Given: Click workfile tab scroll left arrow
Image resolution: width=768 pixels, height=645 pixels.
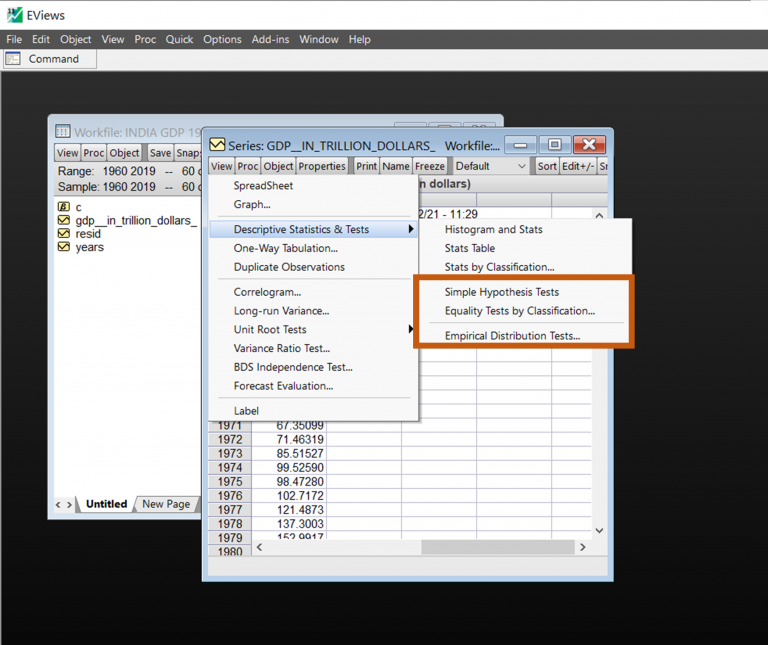Looking at the screenshot, I should click(x=58, y=504).
